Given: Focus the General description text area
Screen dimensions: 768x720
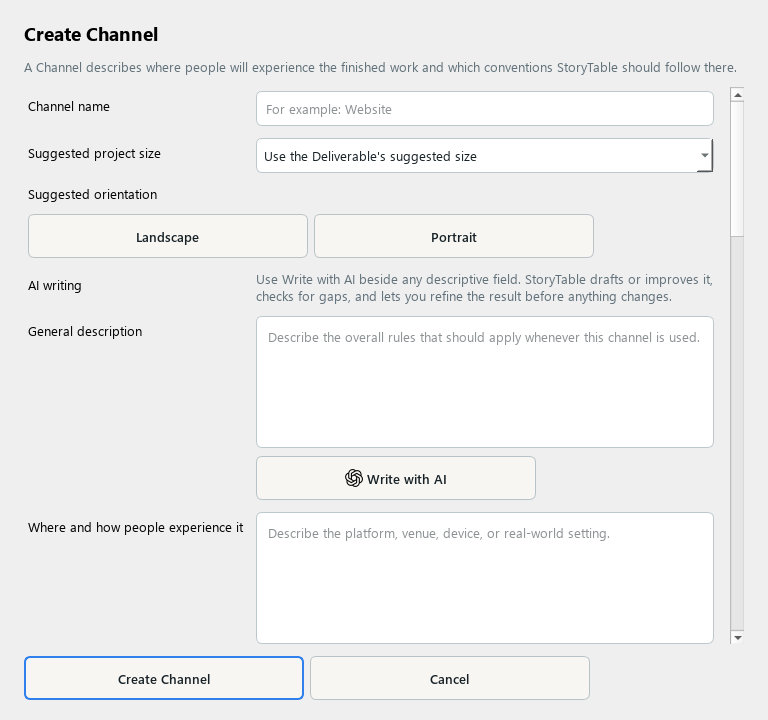Looking at the screenshot, I should [484, 382].
